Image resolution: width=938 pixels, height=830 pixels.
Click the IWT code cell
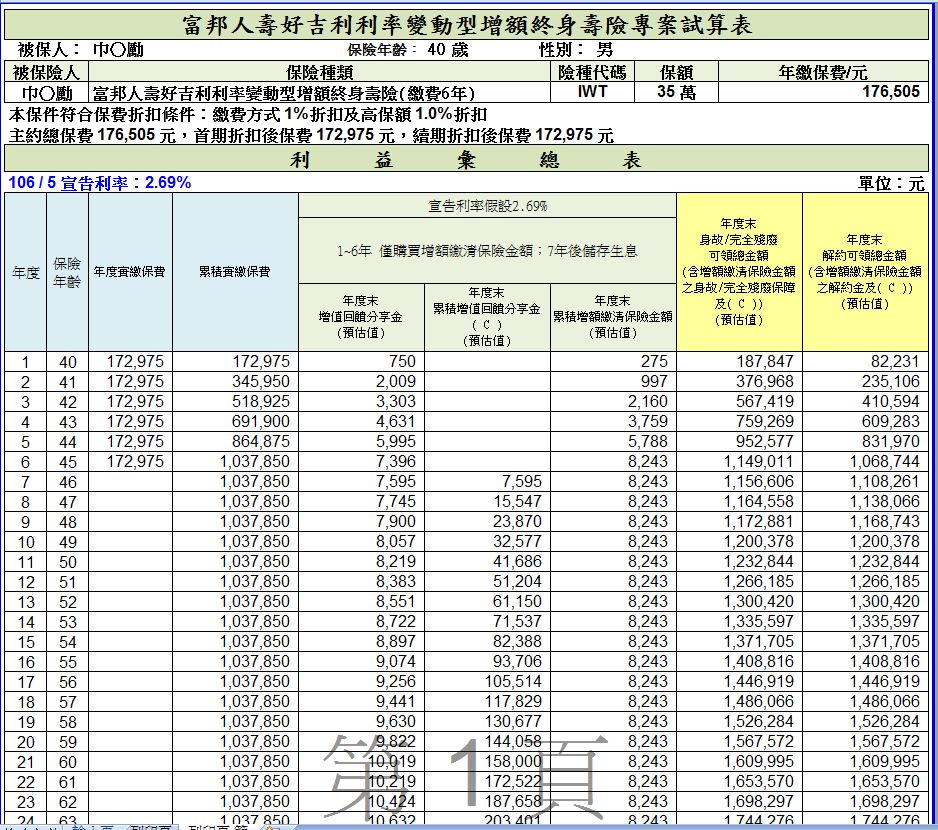(x=592, y=92)
